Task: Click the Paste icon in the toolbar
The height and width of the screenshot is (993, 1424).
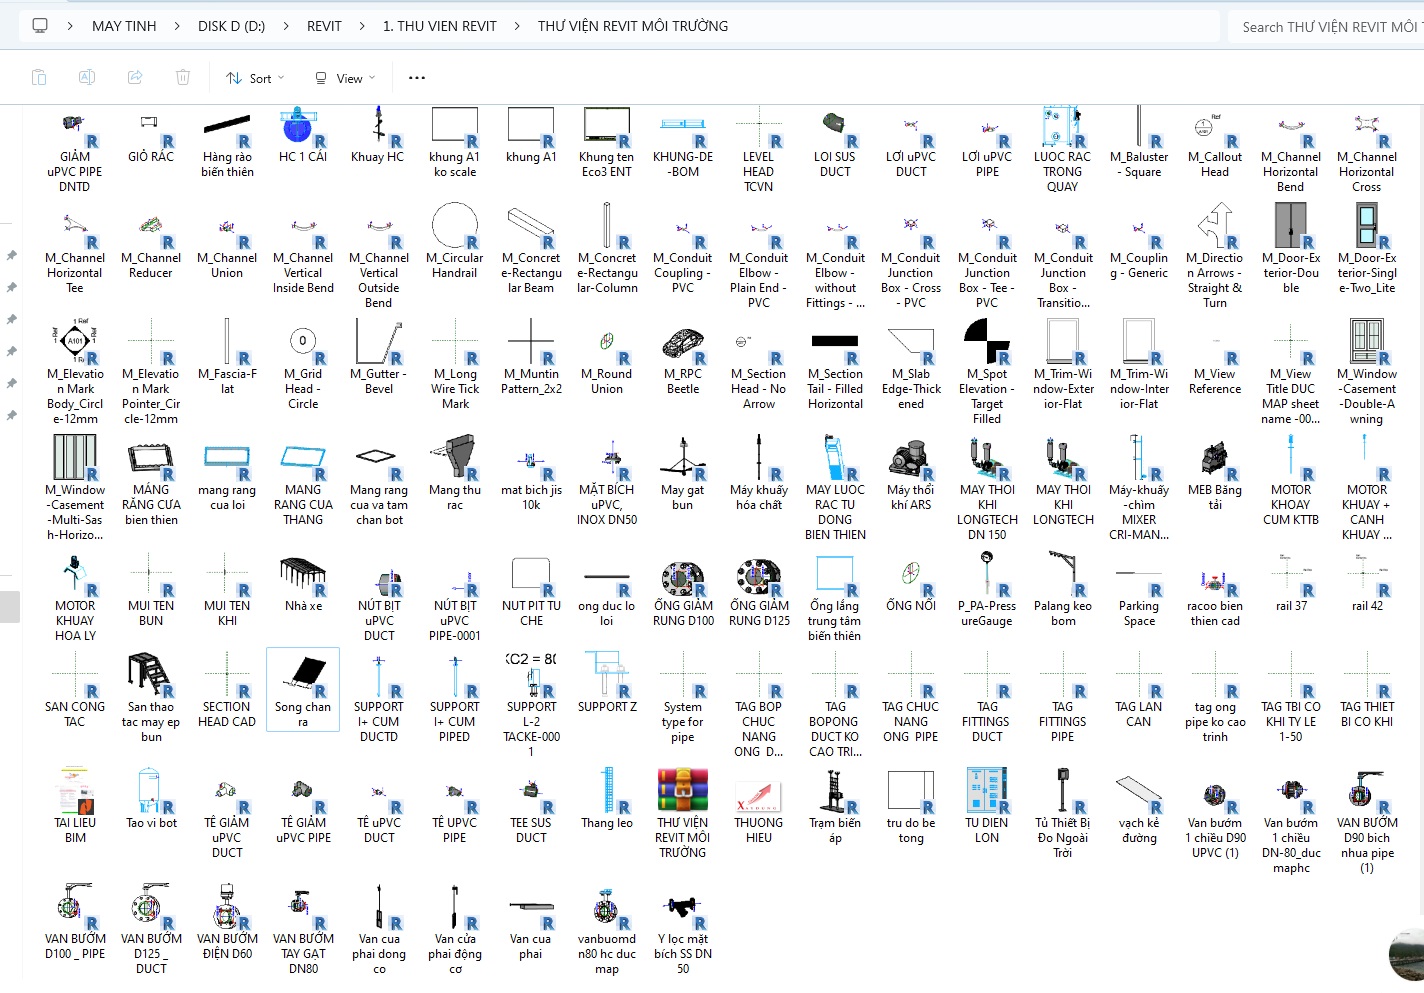Action: pos(39,78)
